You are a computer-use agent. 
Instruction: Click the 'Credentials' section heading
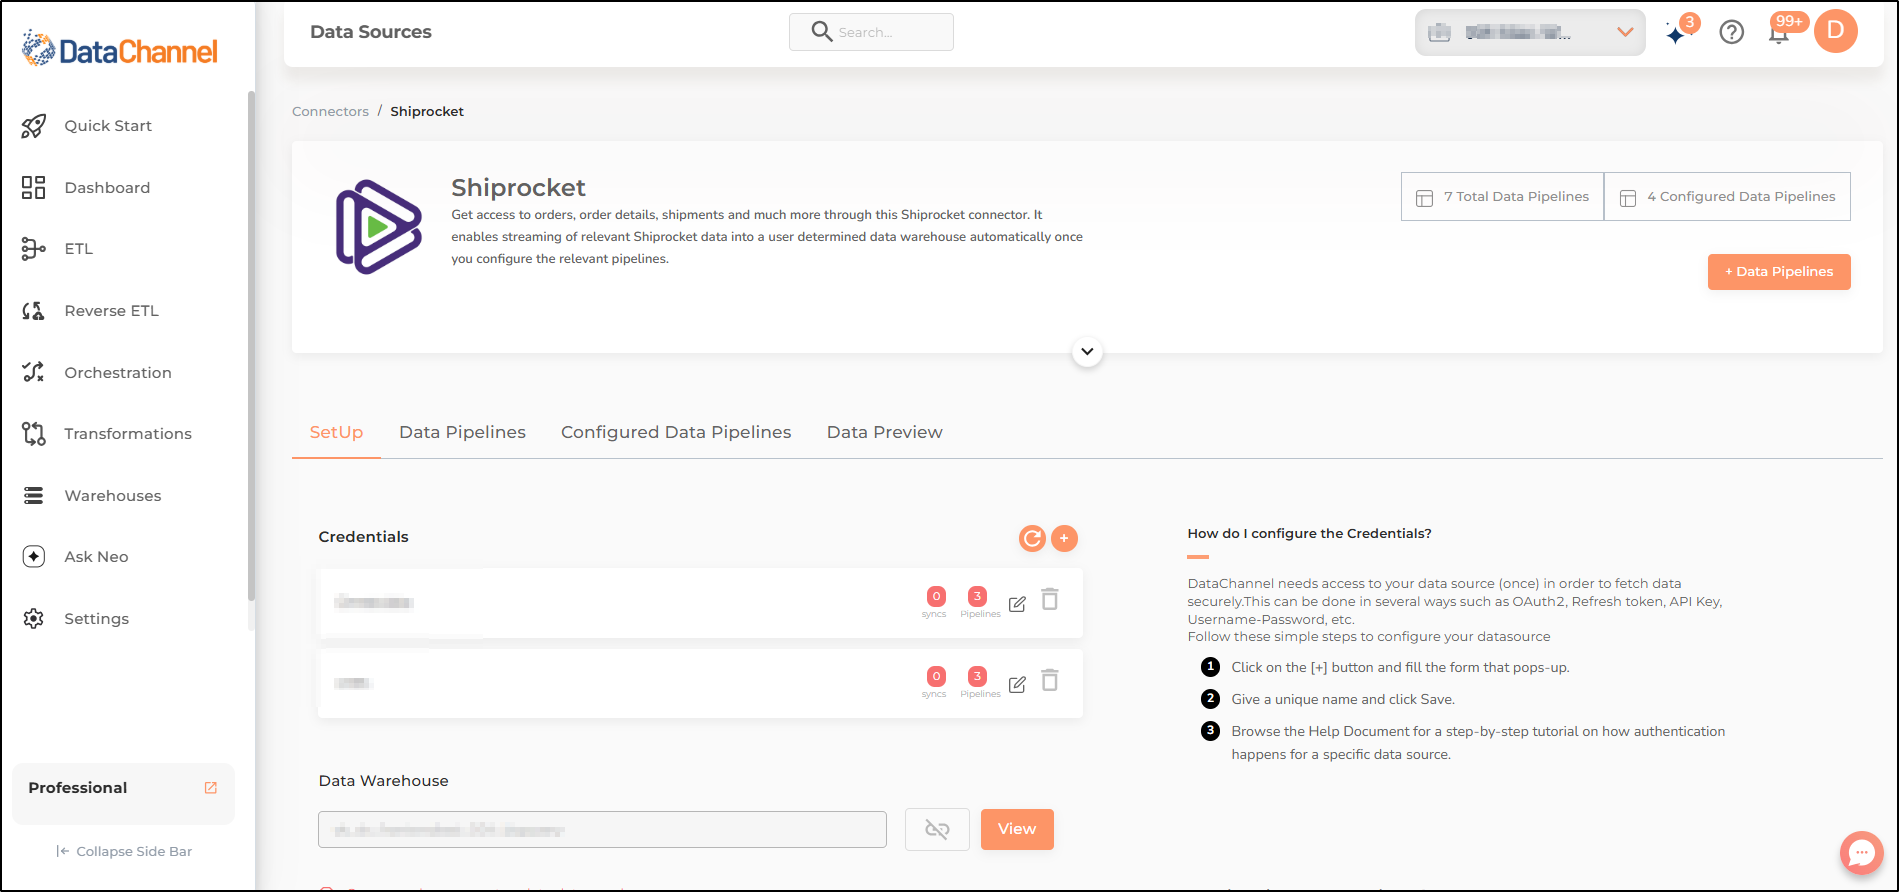coord(363,537)
